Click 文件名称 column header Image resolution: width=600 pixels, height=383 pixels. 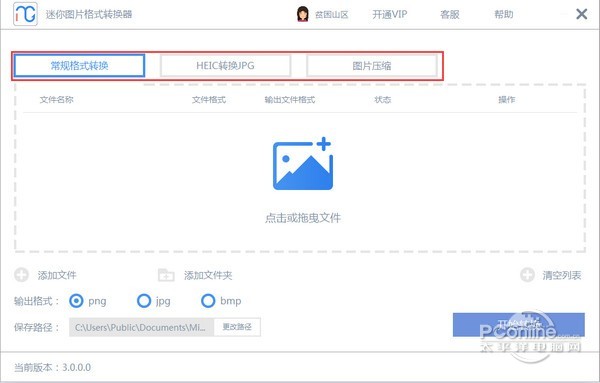(x=57, y=100)
